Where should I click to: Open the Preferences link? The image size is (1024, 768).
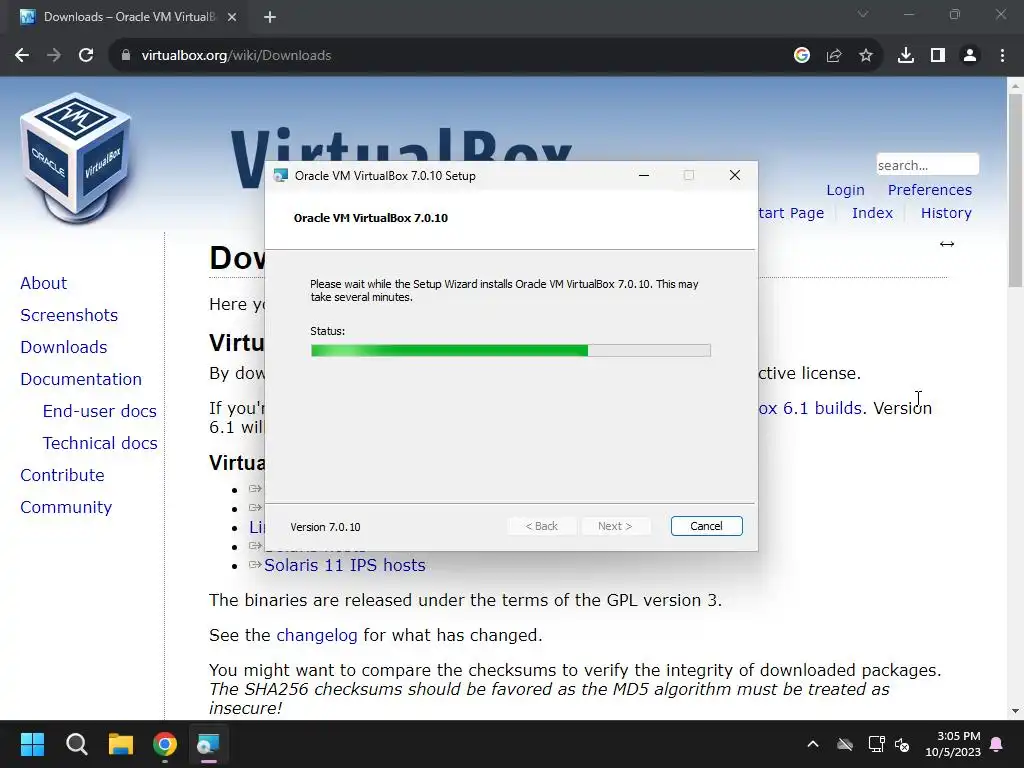[x=929, y=190]
